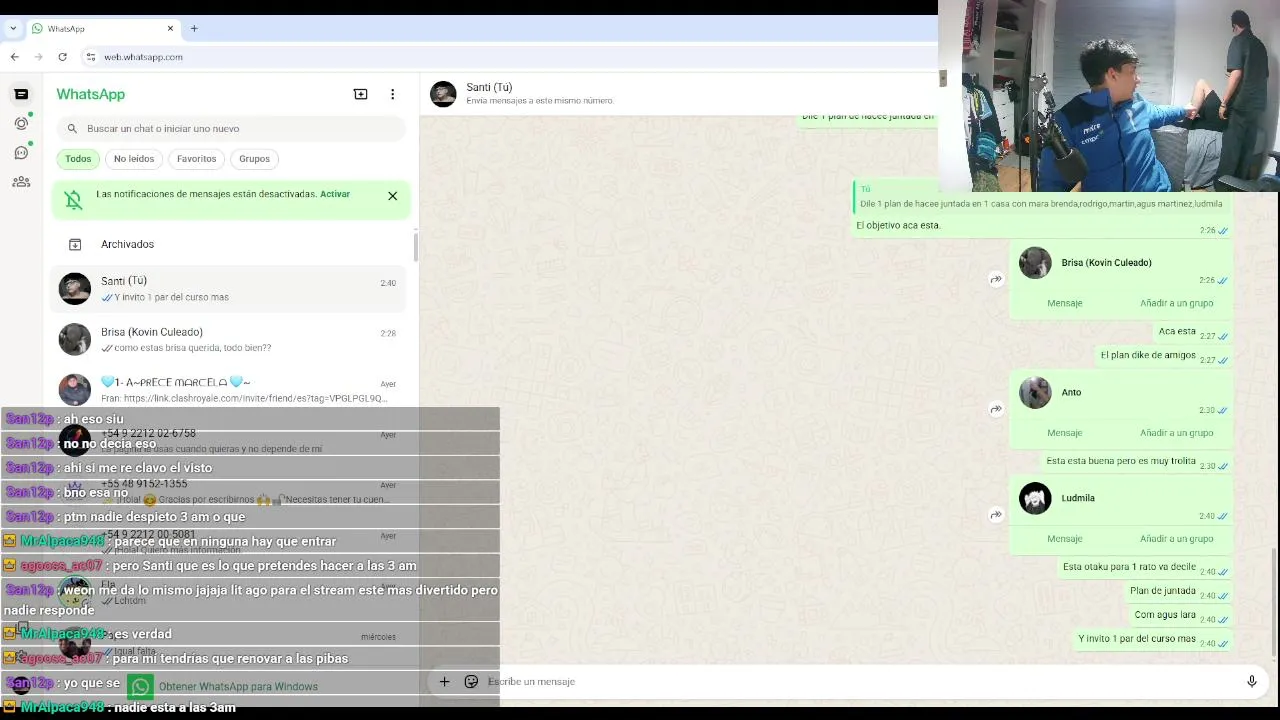Click 'Mensaje' under the Brisa contact card
This screenshot has width=1280, height=720.
pos(1065,303)
